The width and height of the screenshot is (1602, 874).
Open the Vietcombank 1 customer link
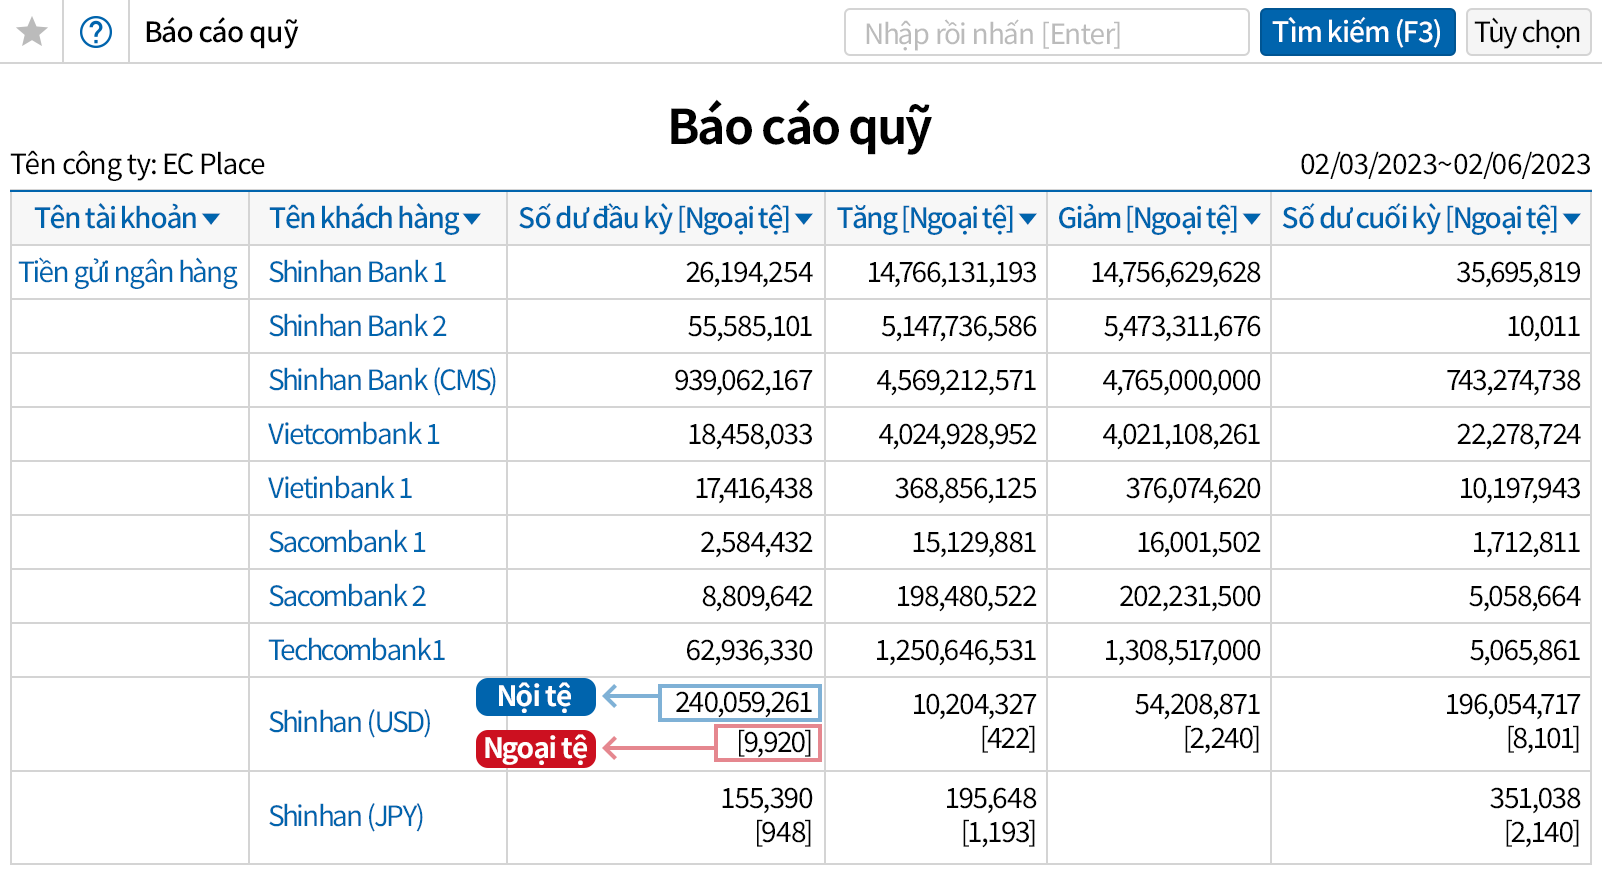pos(354,435)
